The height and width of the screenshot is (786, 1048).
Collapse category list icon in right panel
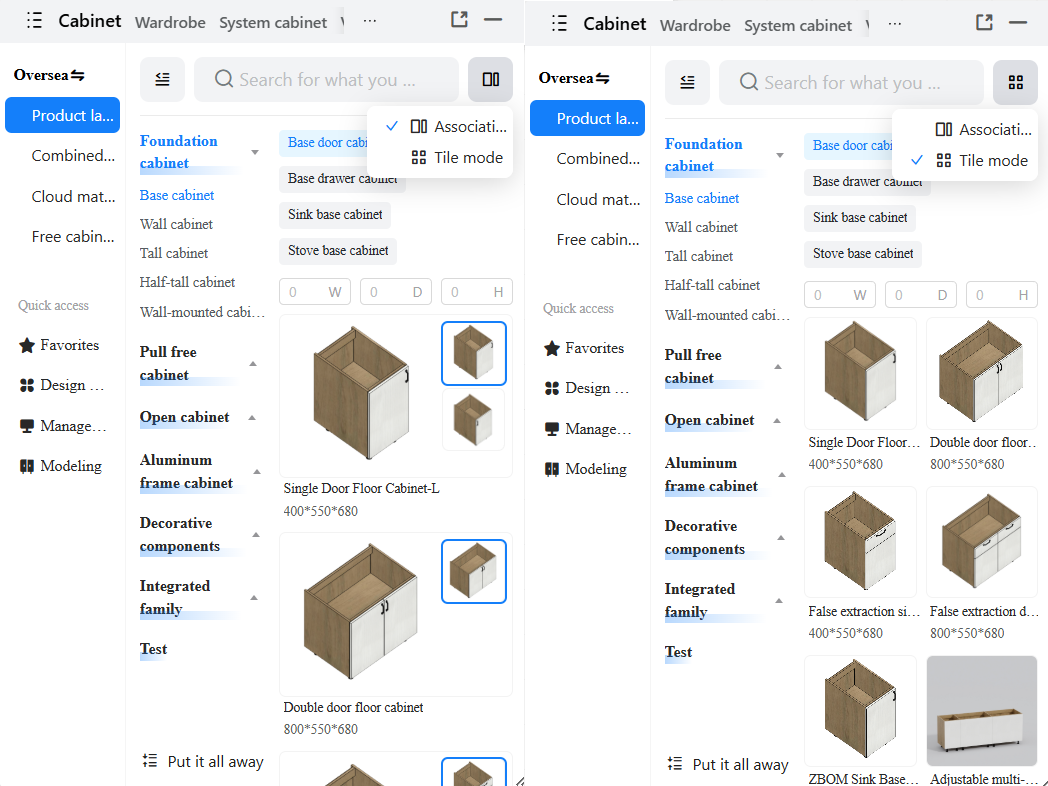[687, 82]
